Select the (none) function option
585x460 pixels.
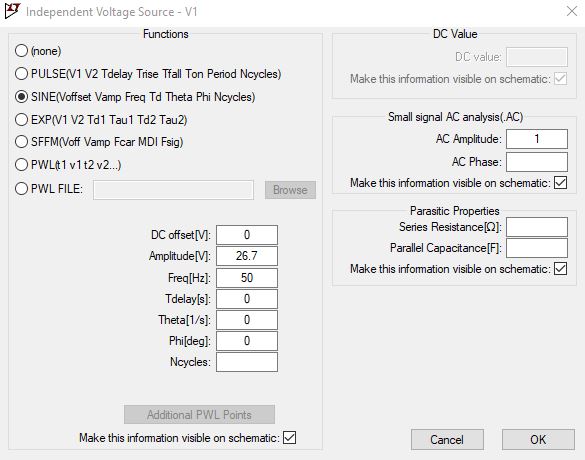coord(21,51)
